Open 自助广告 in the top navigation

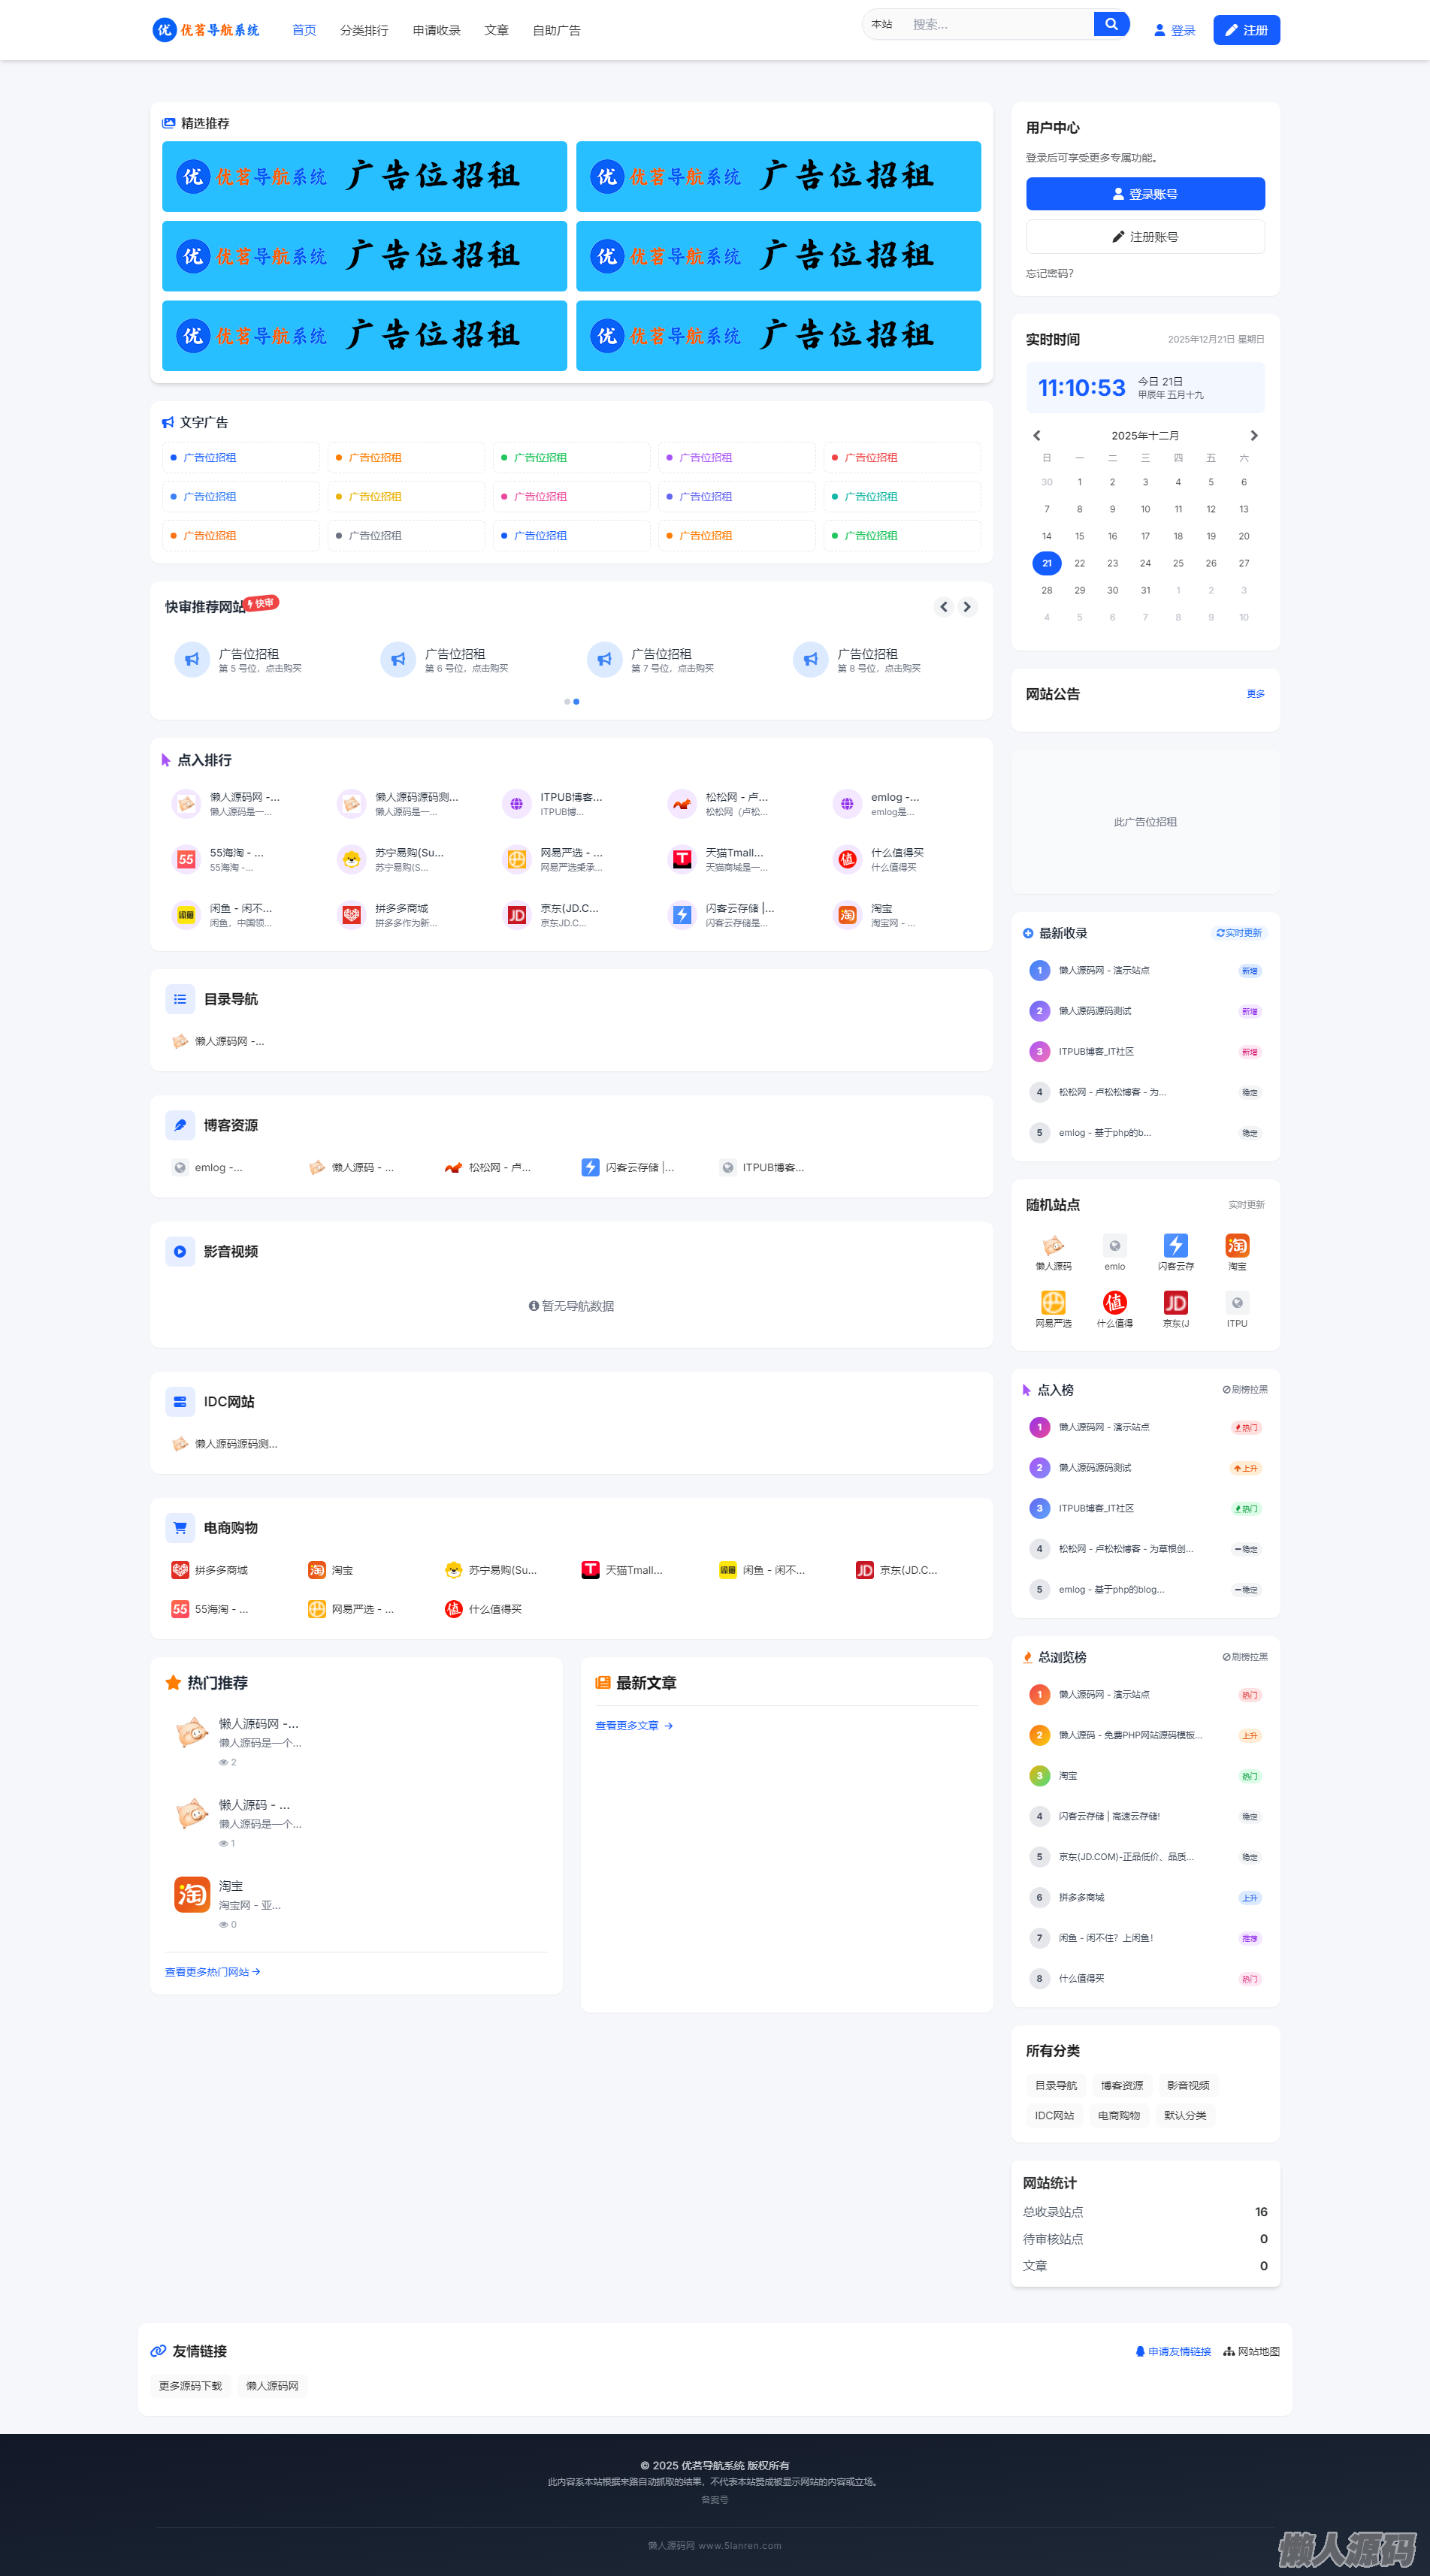coord(557,30)
